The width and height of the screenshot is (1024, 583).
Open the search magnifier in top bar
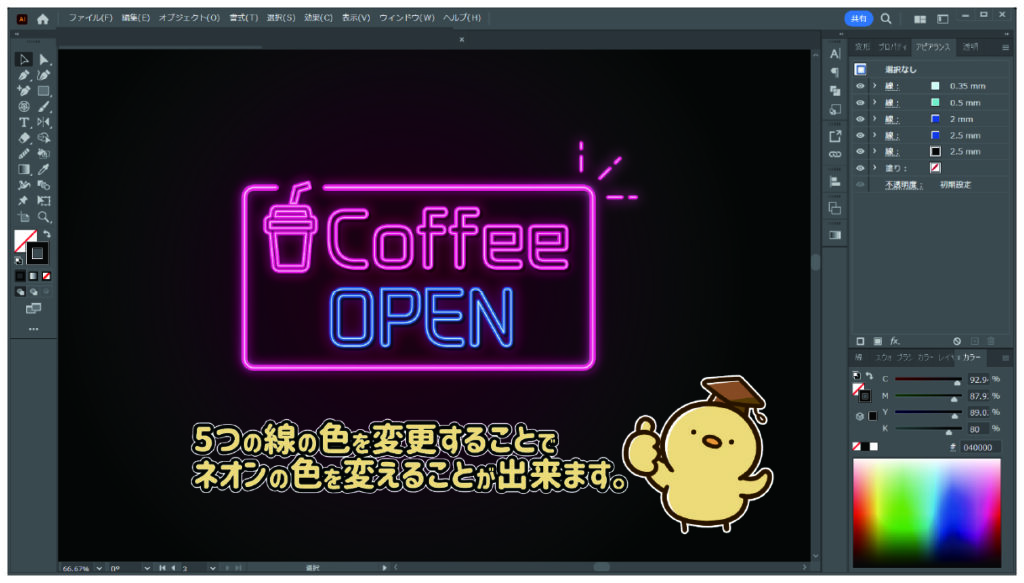[x=886, y=19]
